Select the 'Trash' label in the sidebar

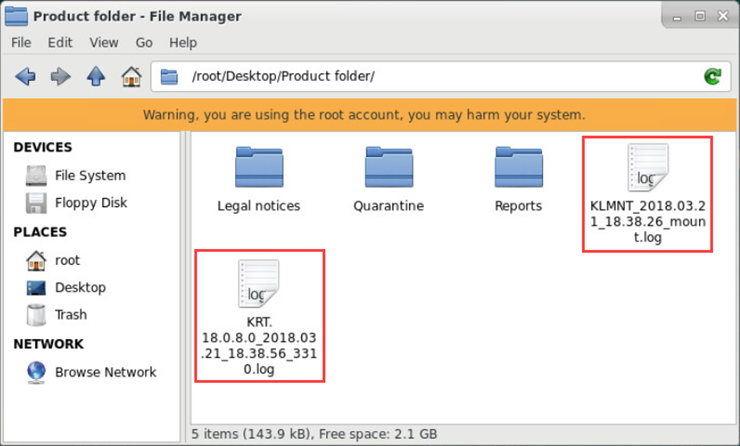pos(71,315)
